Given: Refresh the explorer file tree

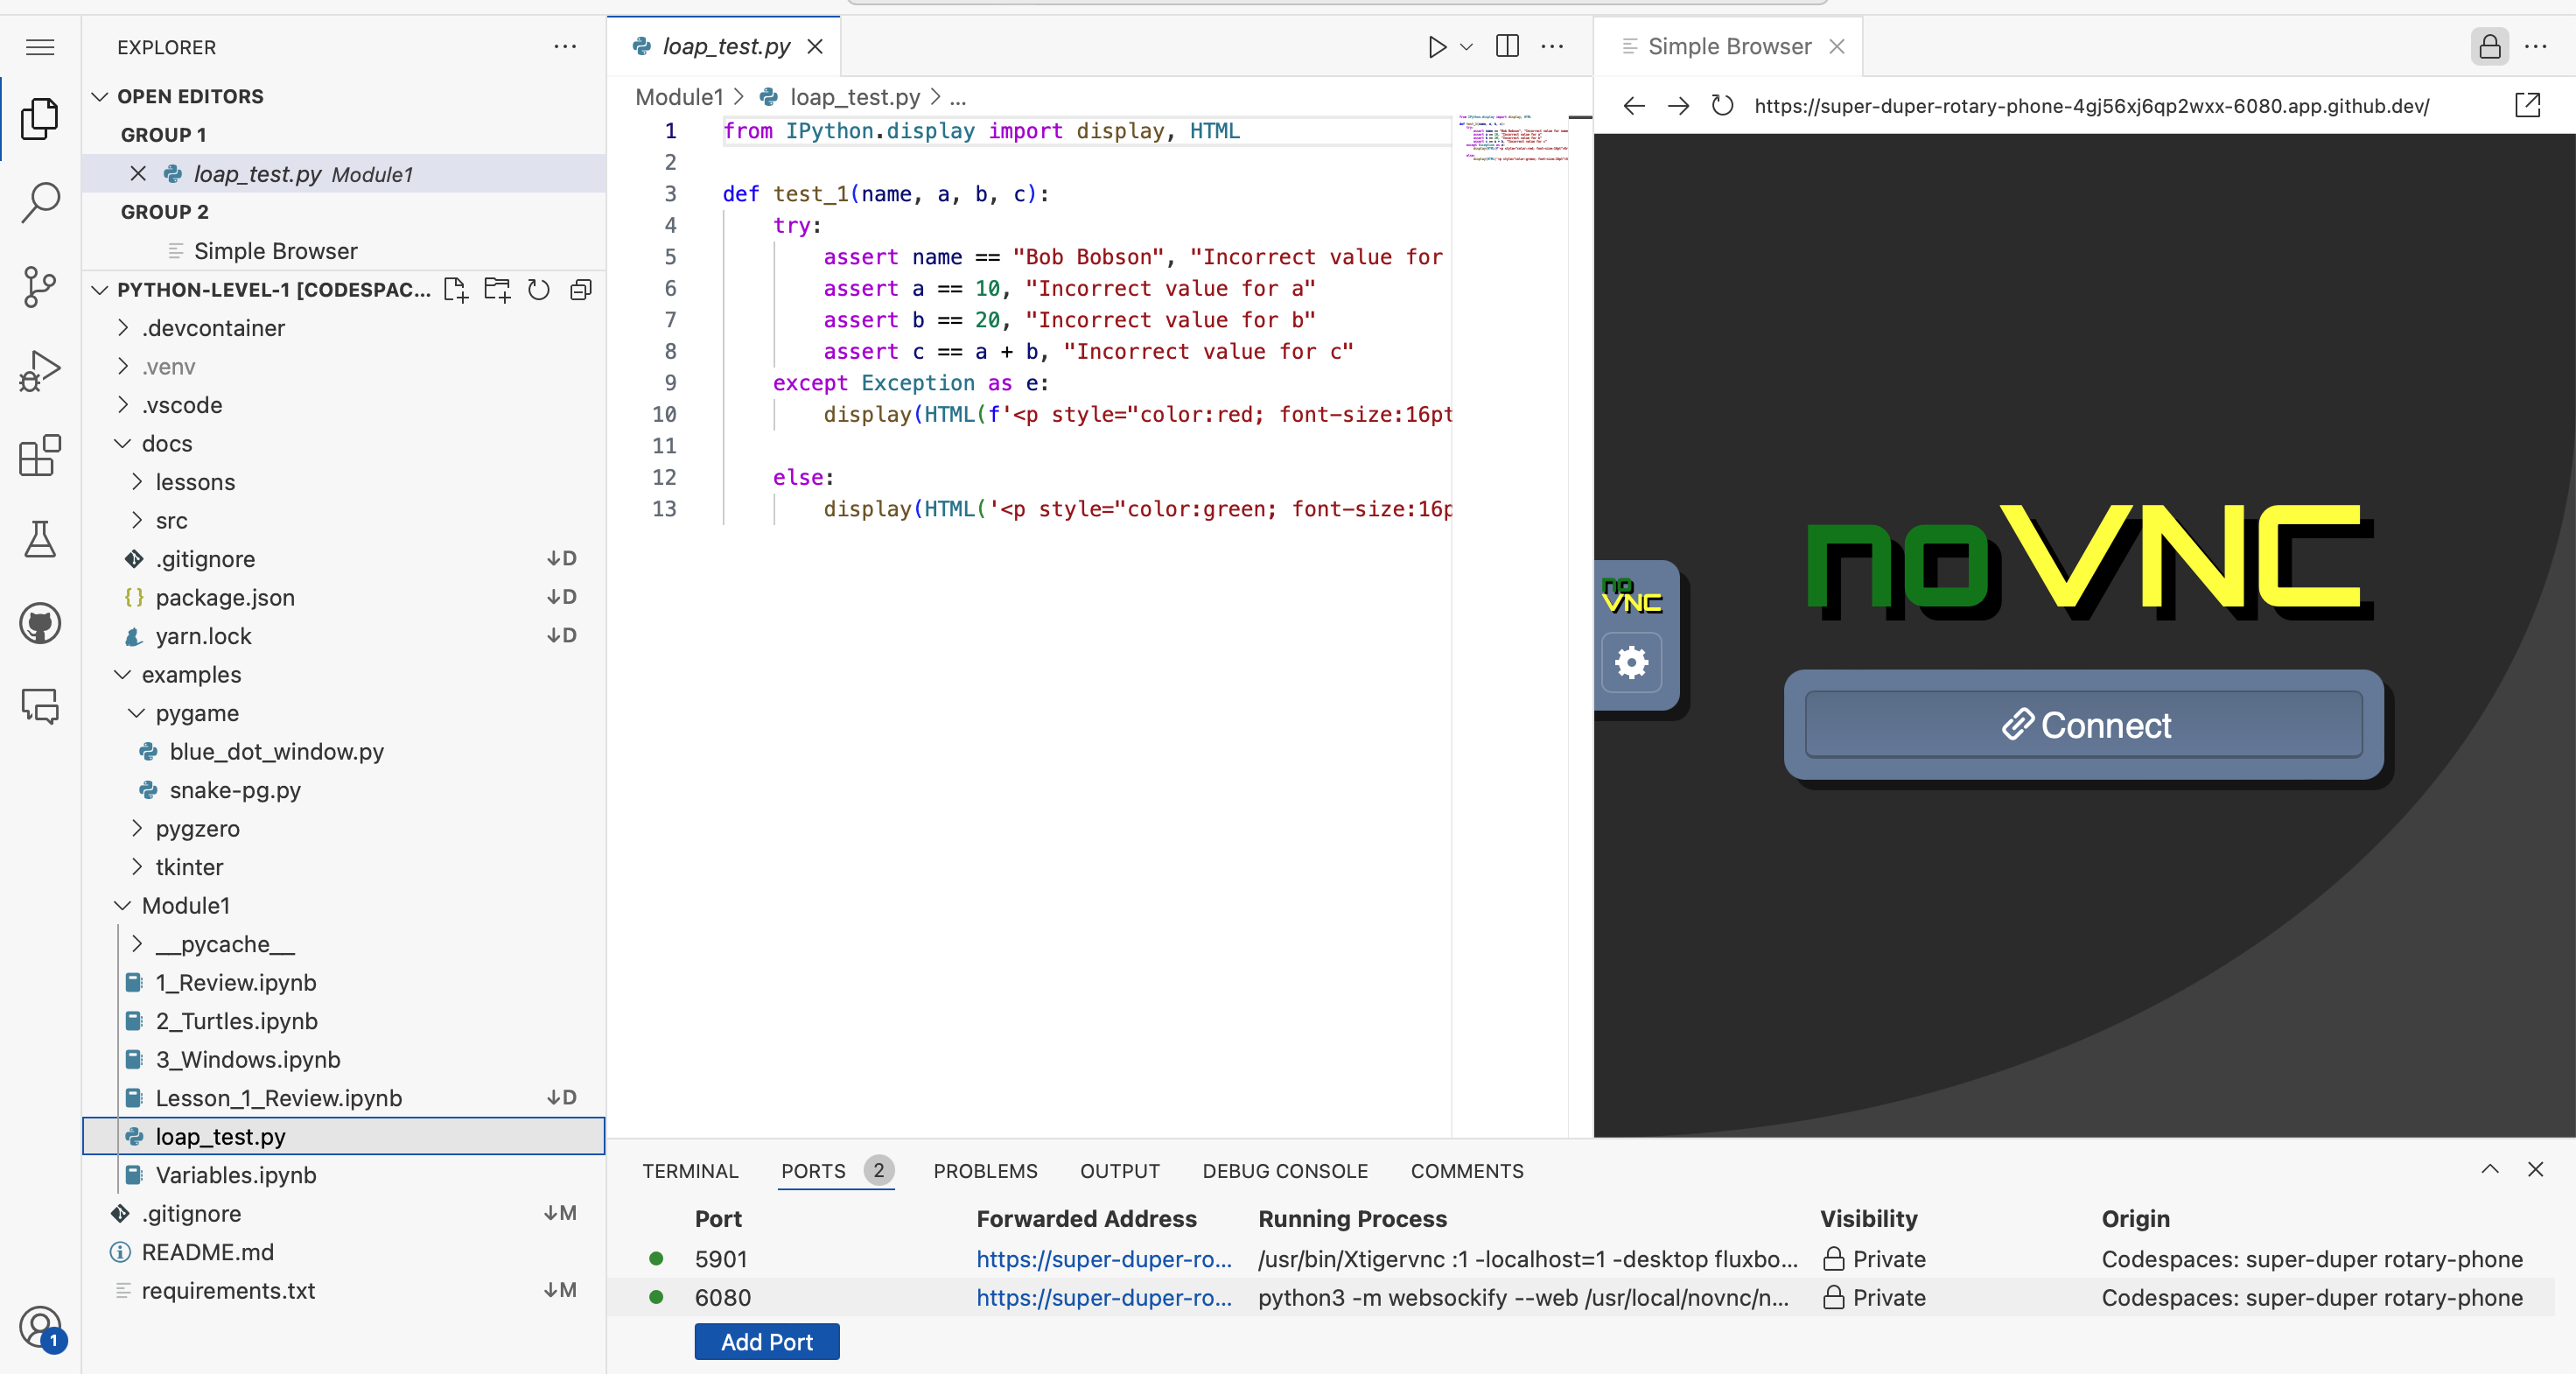Looking at the screenshot, I should tap(539, 290).
